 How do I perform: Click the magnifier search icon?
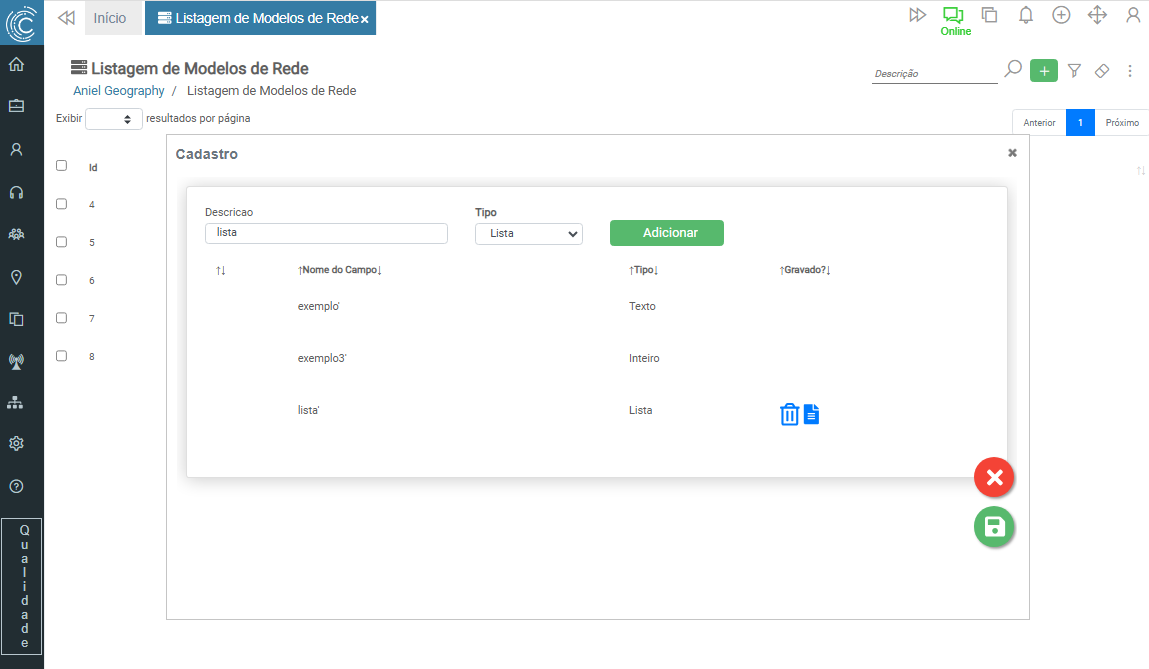pos(1013,70)
